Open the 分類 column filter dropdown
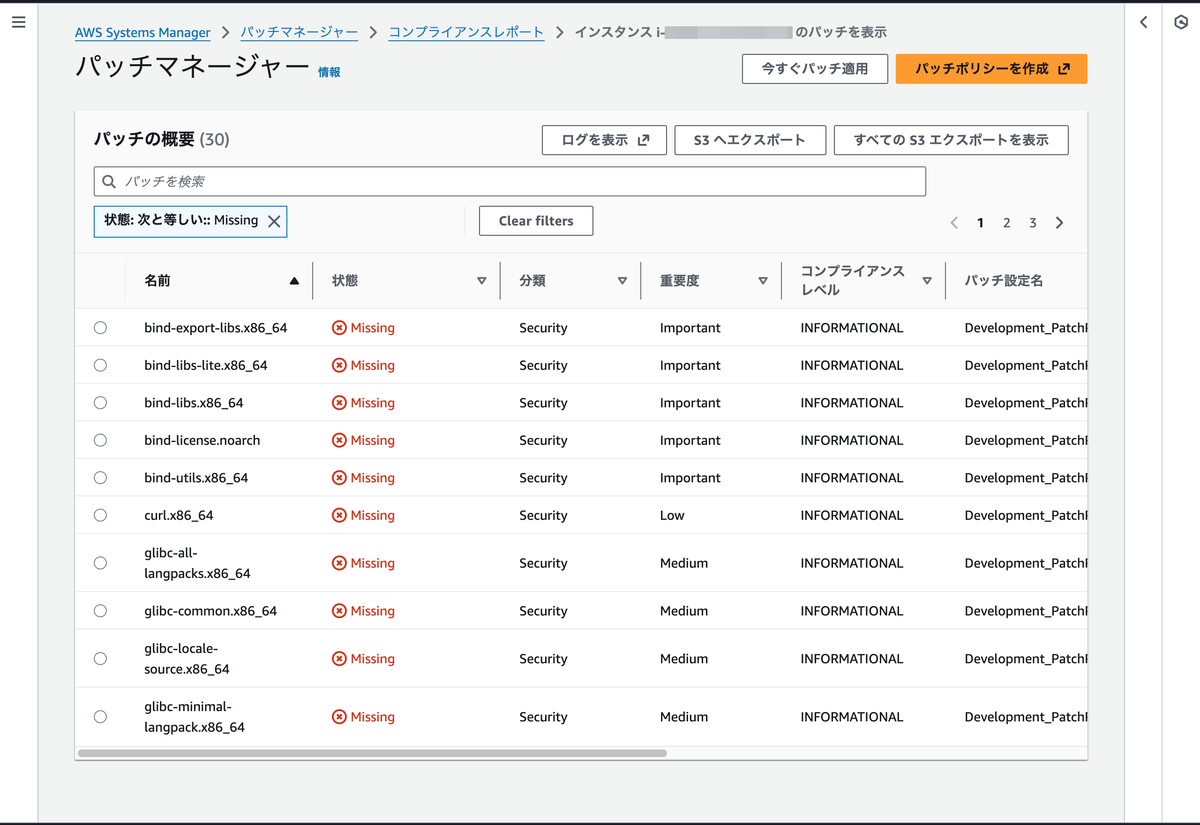The height and width of the screenshot is (825, 1200). click(622, 281)
